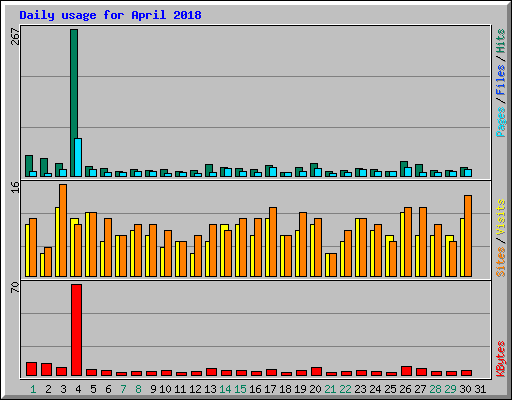
Task: Click the green Hits bar for day 26
Action: click(404, 169)
